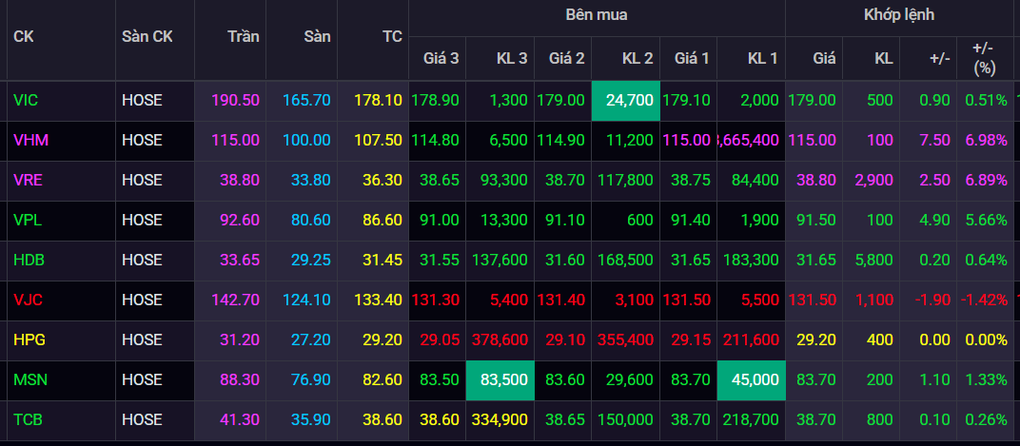Click VHM percent change 6.98%
Screen dimensions: 1020x446
[x=986, y=140]
